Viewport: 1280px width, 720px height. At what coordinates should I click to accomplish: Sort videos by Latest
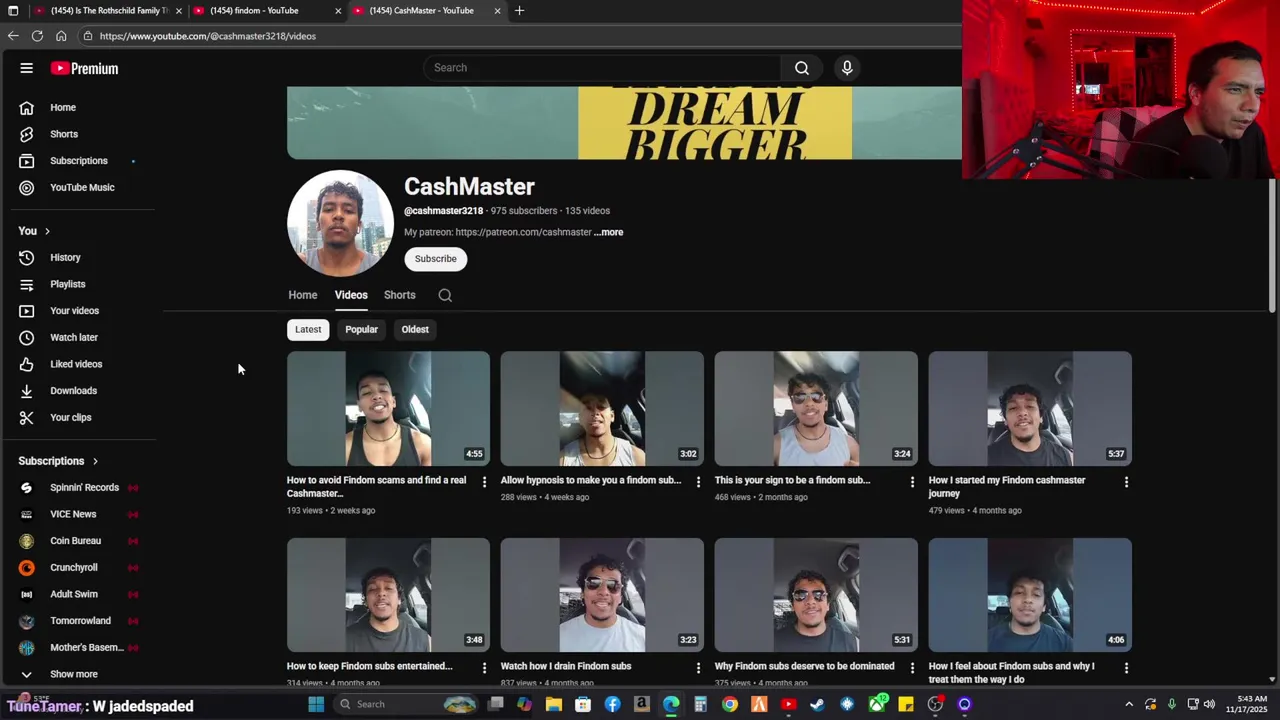(308, 329)
